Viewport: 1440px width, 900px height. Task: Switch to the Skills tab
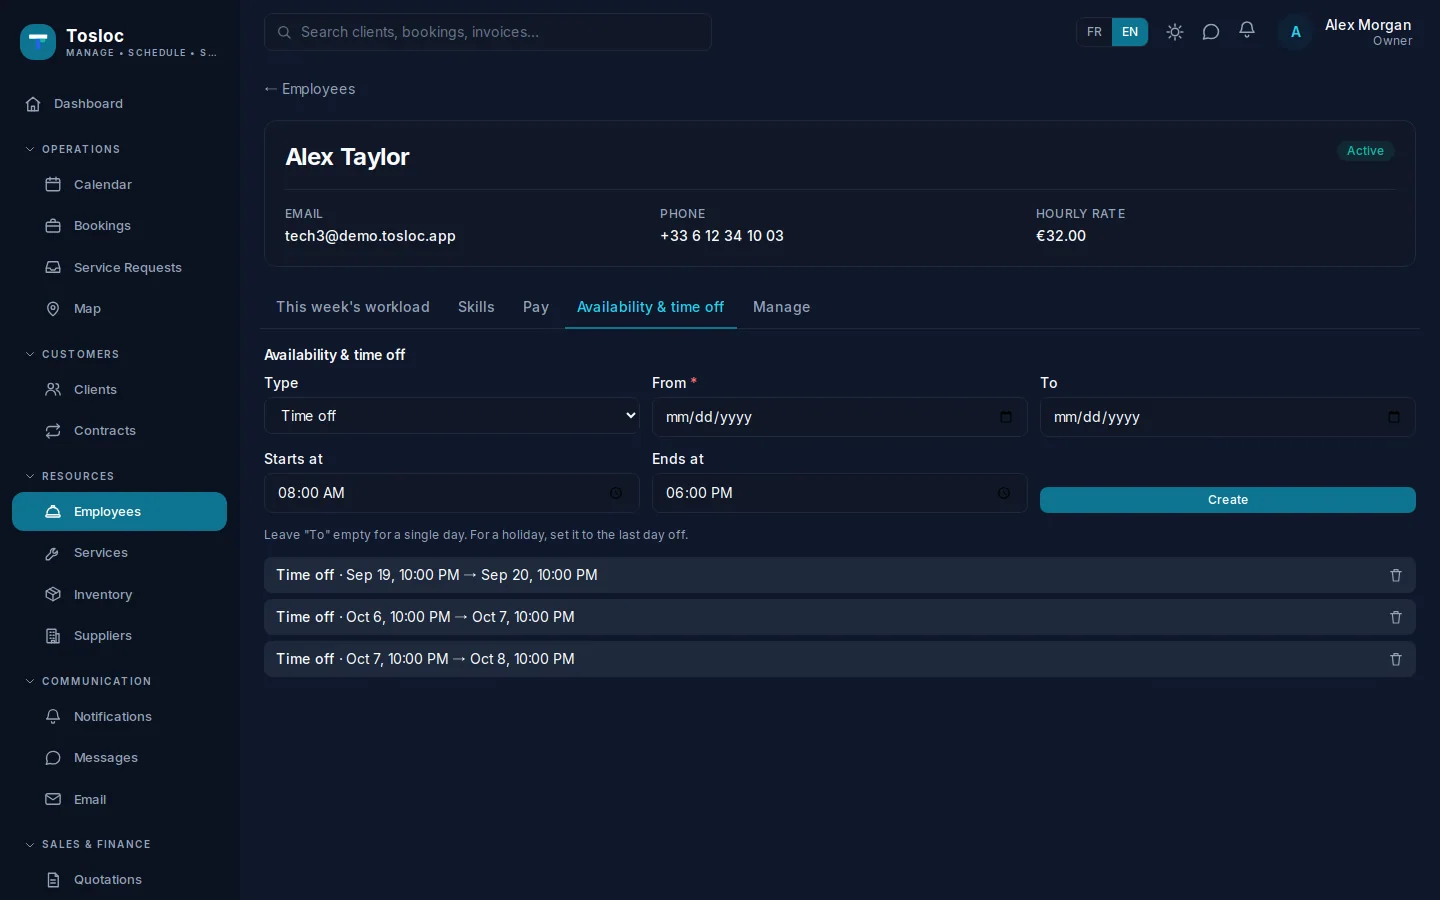[476, 307]
